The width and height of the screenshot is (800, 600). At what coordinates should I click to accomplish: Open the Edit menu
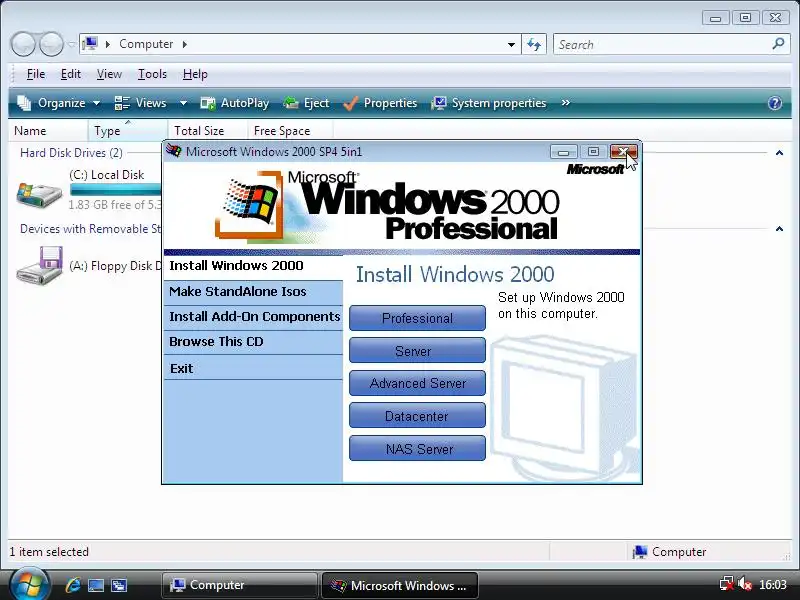(x=70, y=74)
